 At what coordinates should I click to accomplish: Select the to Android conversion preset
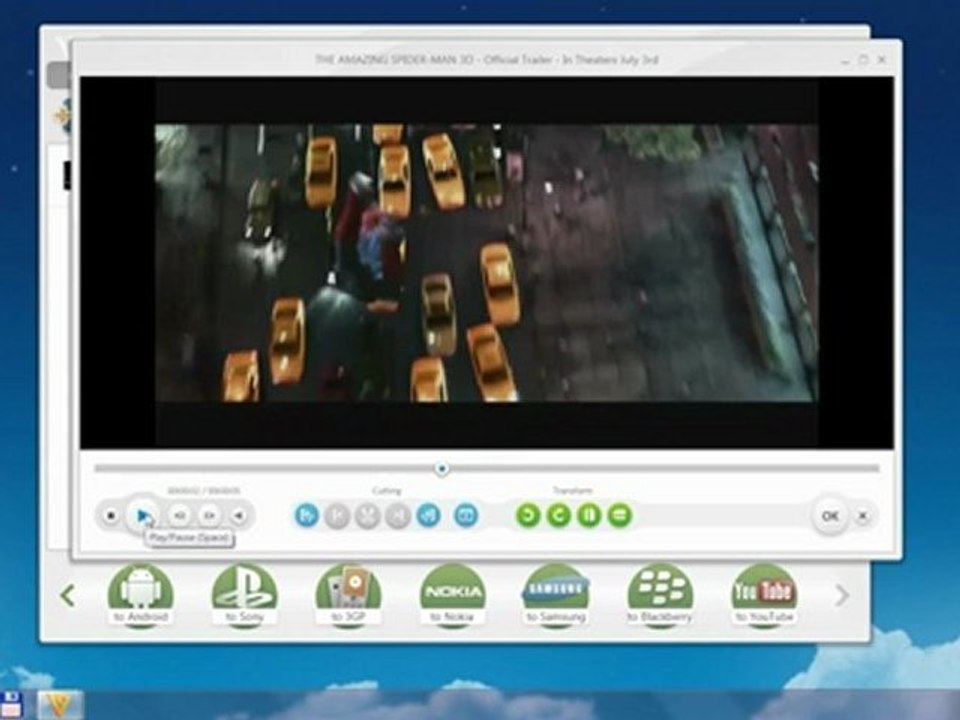141,595
